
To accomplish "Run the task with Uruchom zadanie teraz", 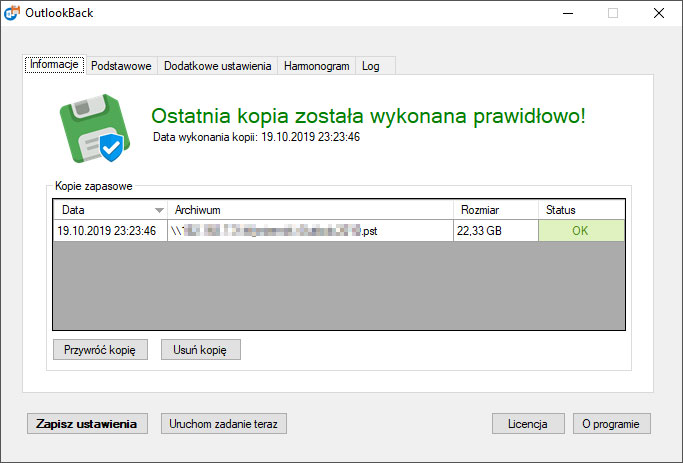I will click(223, 424).
